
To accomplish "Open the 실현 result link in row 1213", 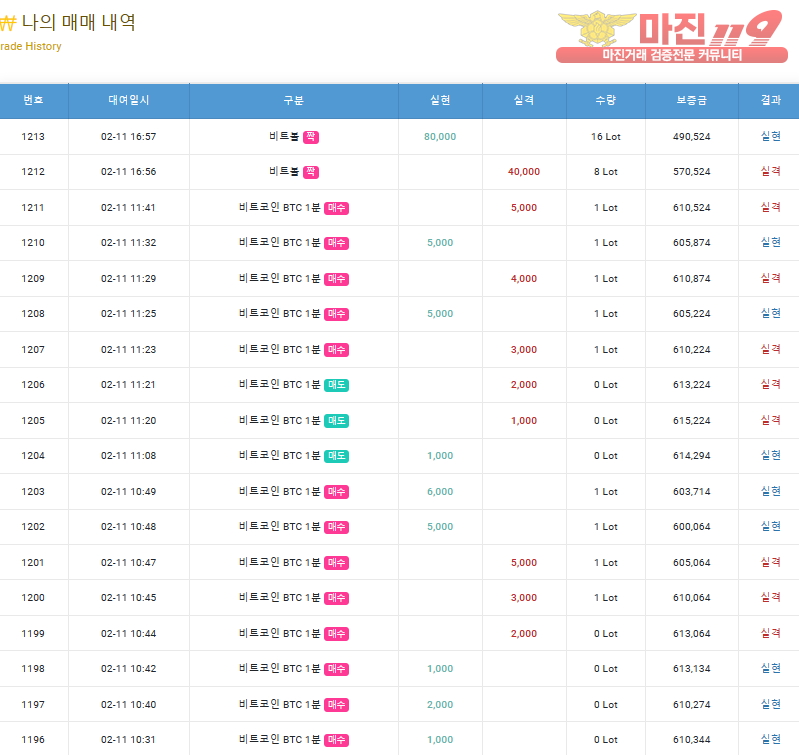I will coord(770,137).
